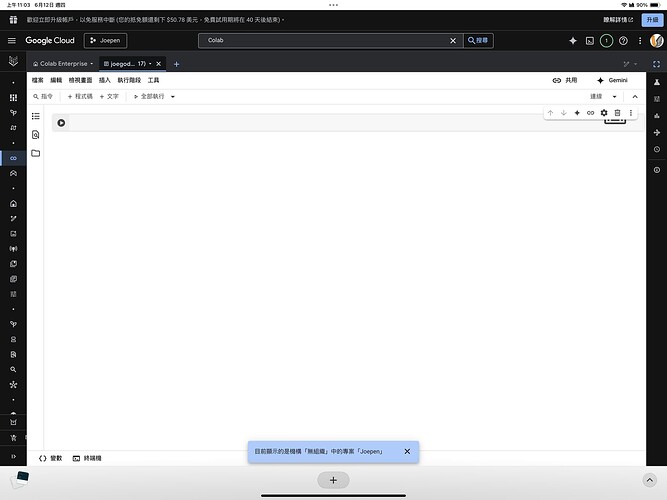Click the 升級 upgrade button
This screenshot has height=500, width=667.
[x=652, y=20]
